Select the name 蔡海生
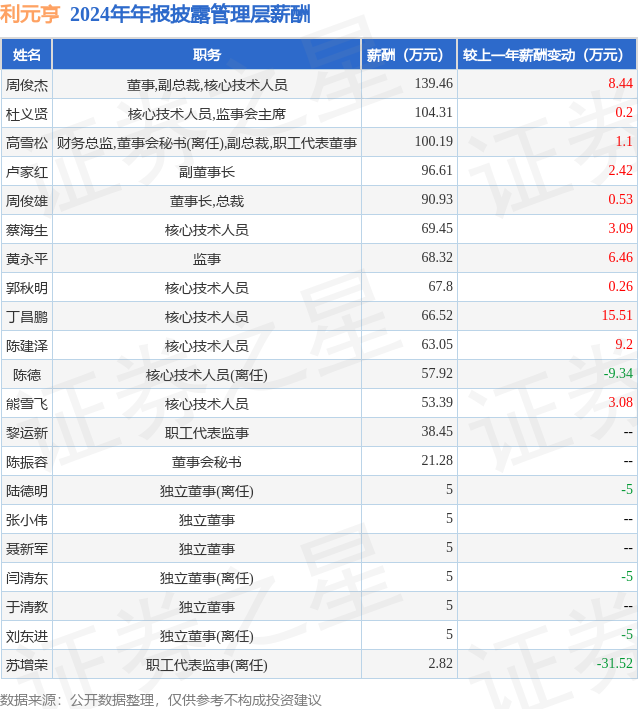 click(x=27, y=230)
